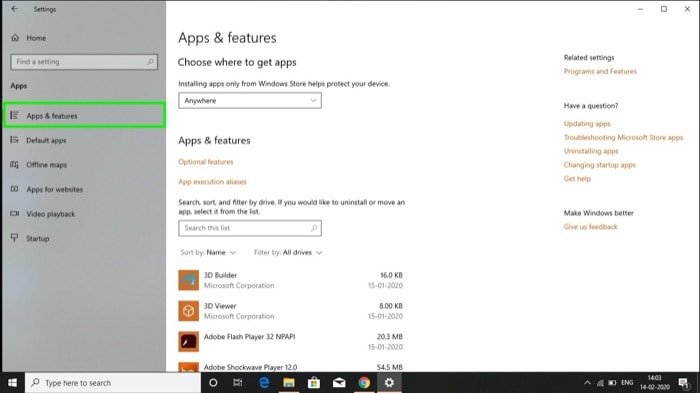The height and width of the screenshot is (393, 700).
Task: Click the 3D Builder app icon
Action: (188, 280)
